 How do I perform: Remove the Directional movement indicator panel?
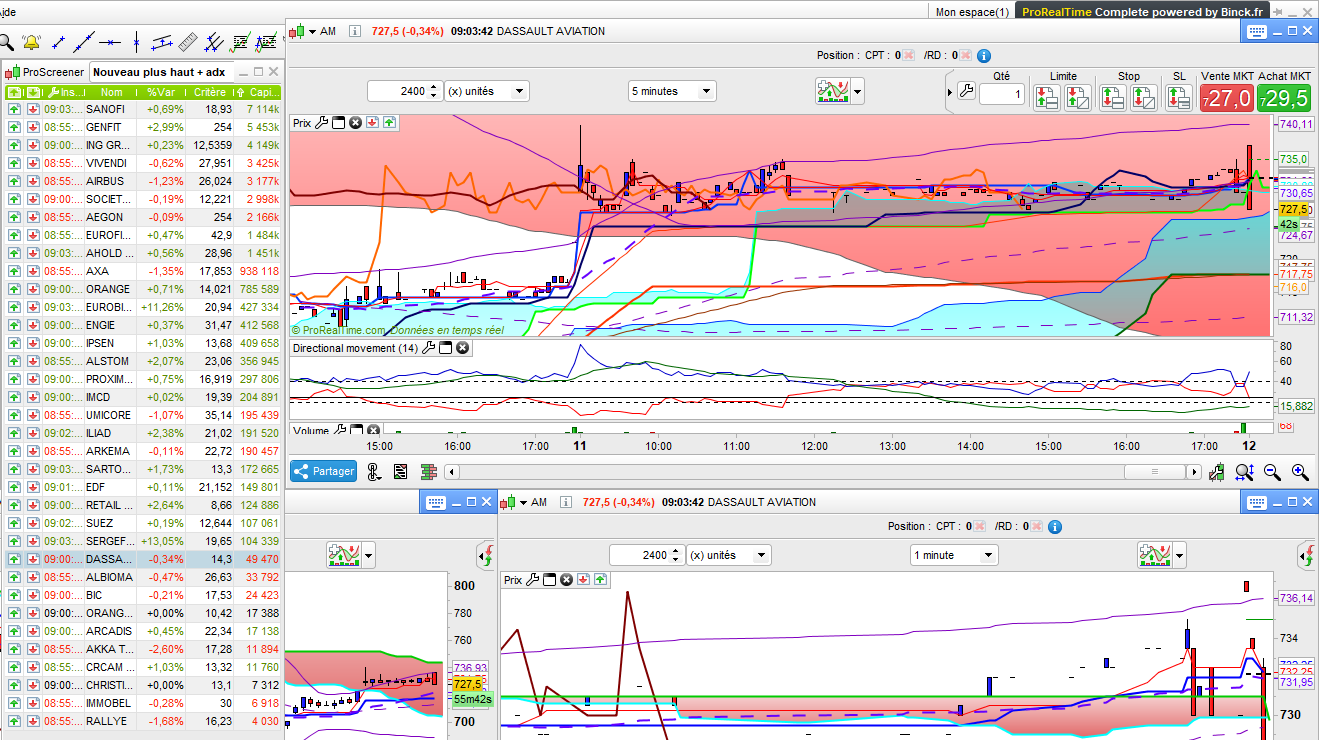463,348
